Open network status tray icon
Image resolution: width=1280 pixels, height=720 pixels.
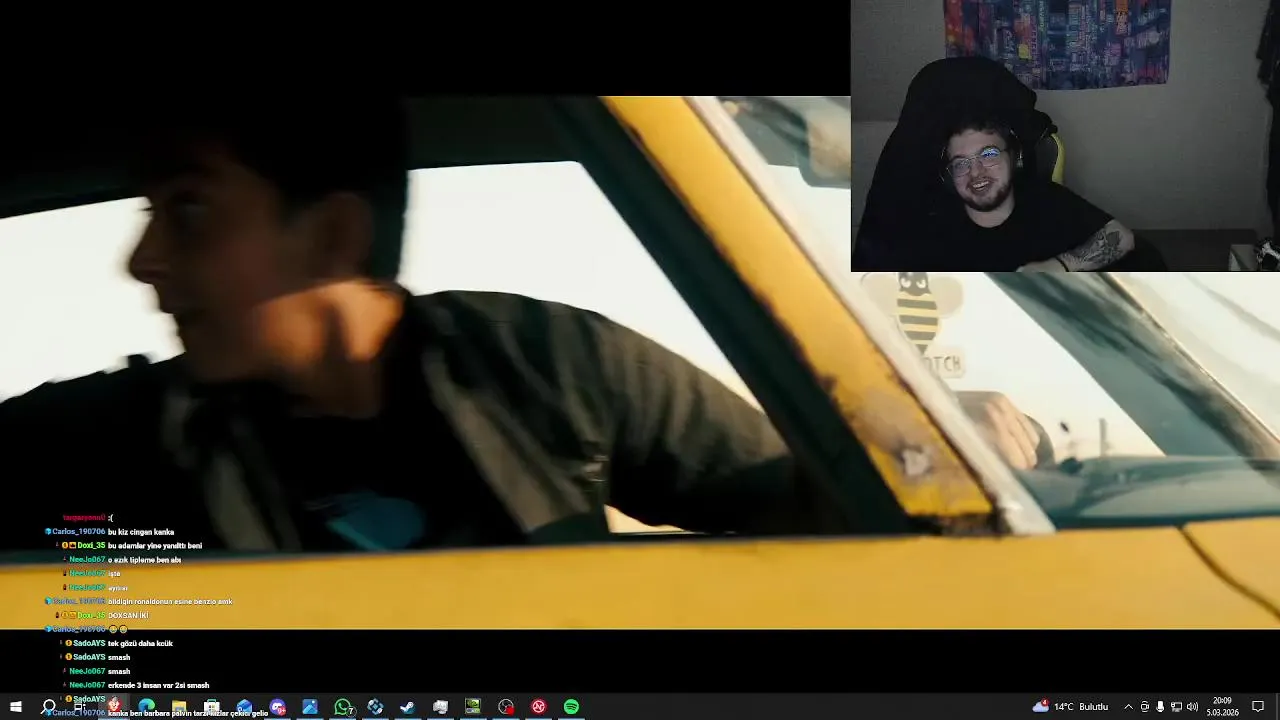1176,707
